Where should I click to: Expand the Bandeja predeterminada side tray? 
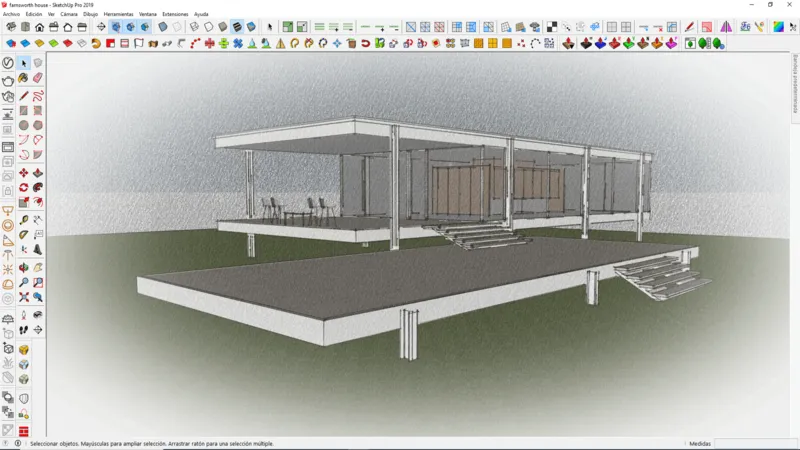[795, 78]
